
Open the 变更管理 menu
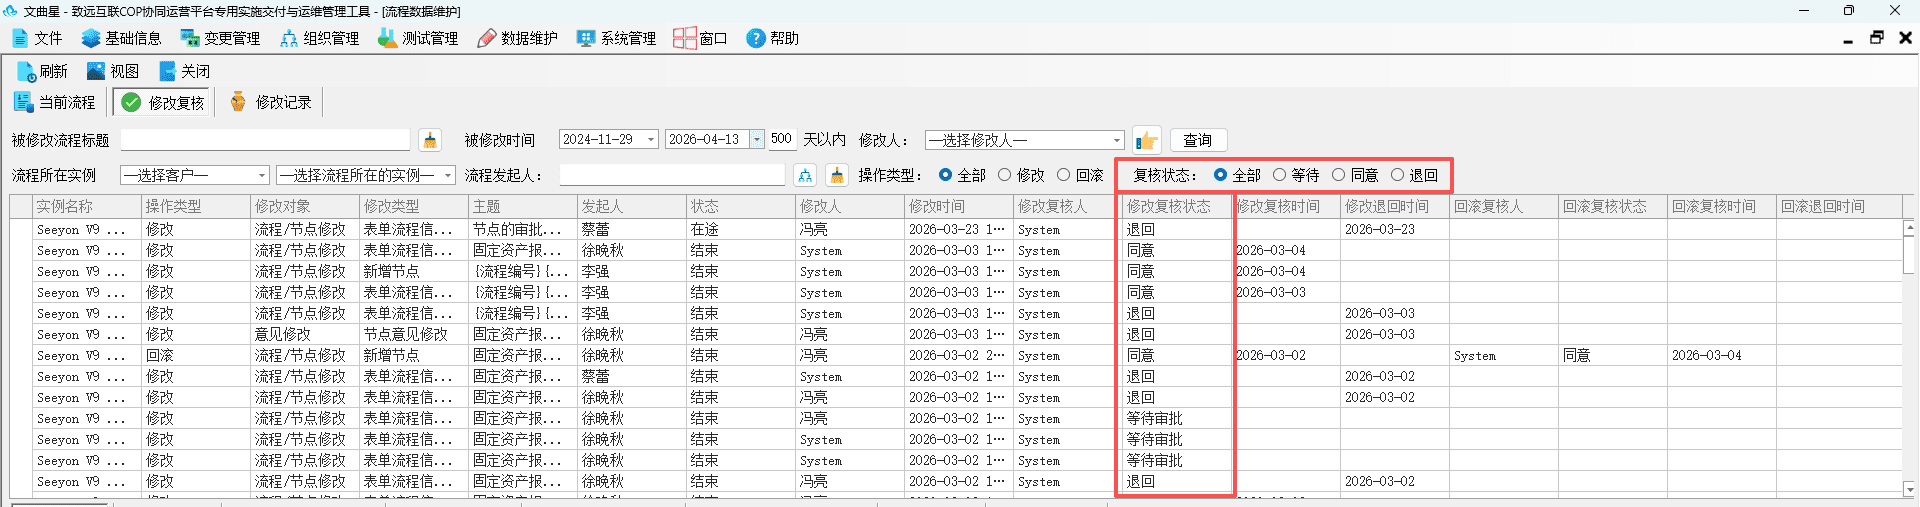click(x=220, y=38)
